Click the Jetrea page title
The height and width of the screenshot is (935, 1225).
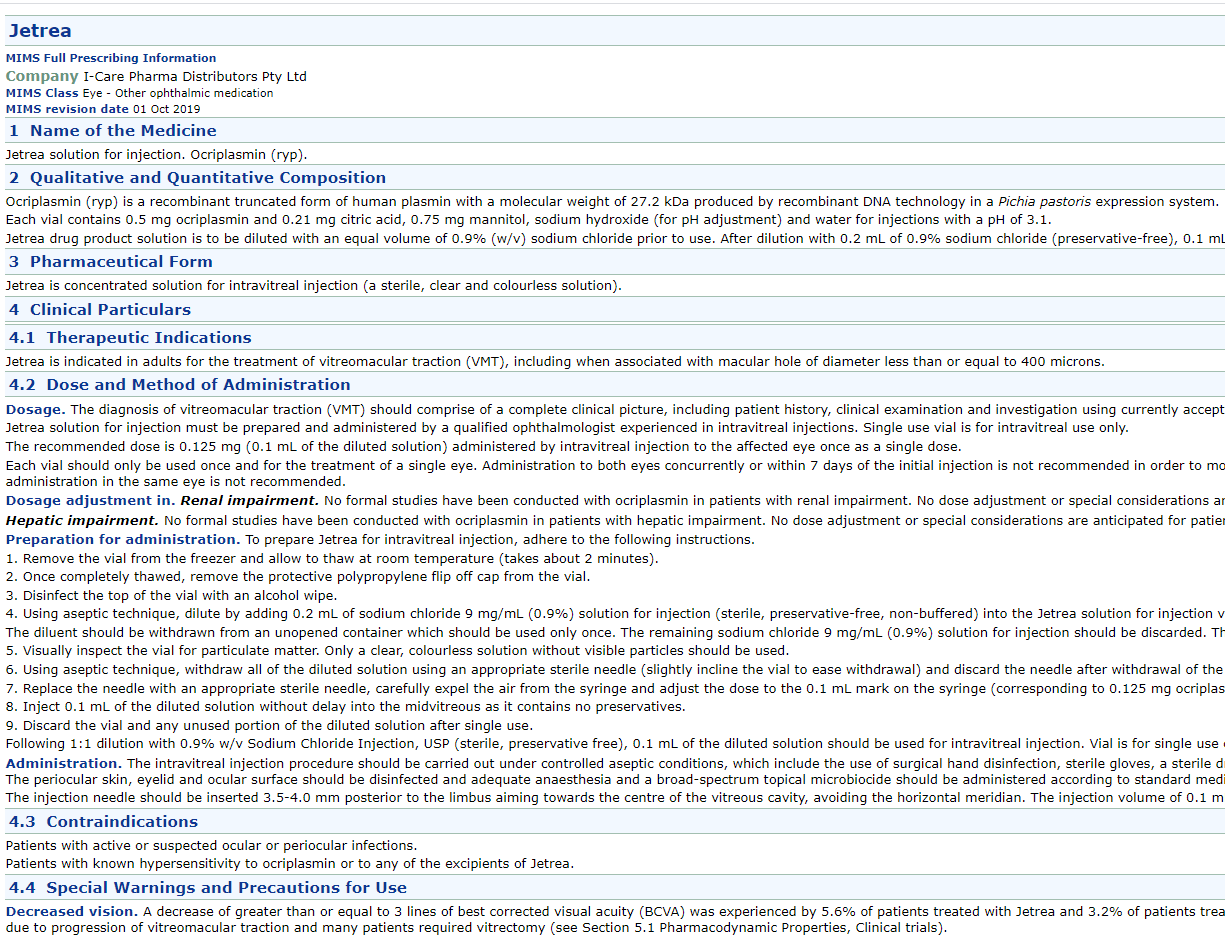pyautogui.click(x=40, y=31)
